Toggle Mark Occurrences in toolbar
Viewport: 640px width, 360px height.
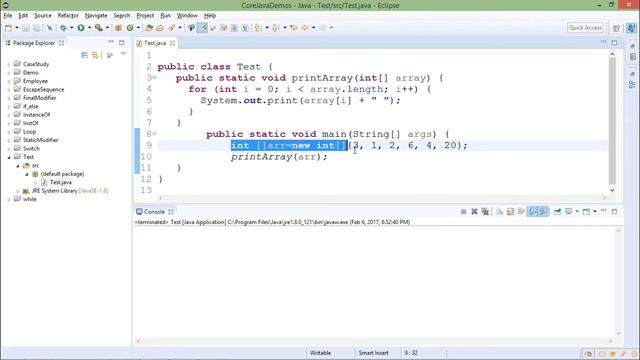tap(202, 28)
